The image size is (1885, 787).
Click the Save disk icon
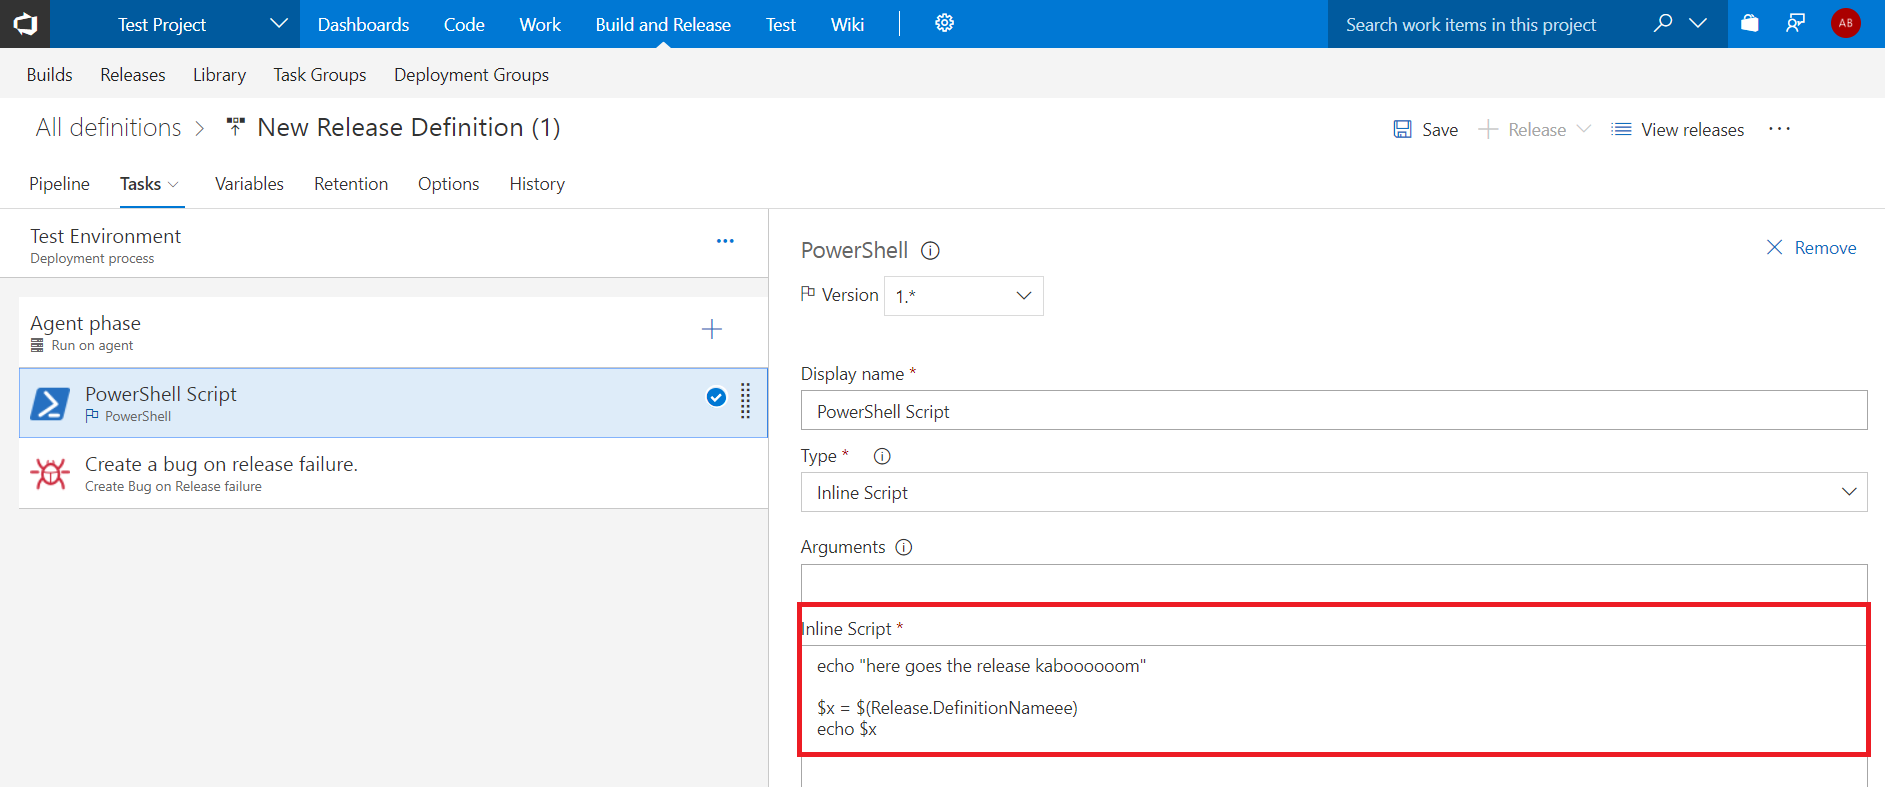[1402, 129]
